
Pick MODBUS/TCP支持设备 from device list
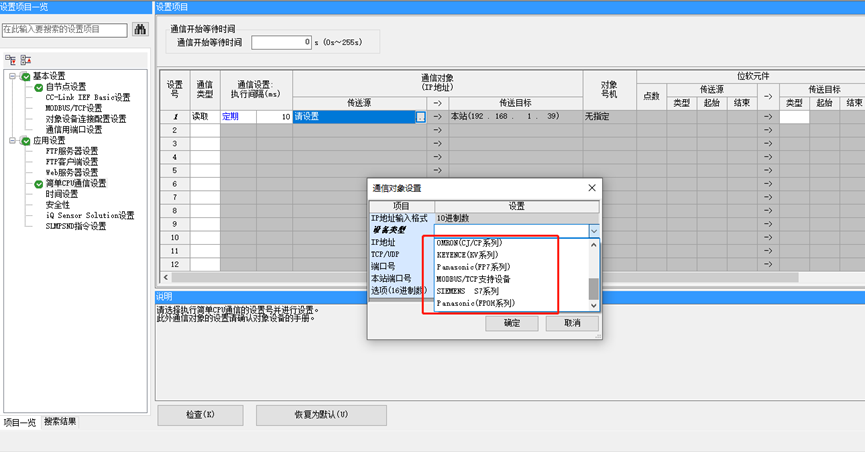[480, 279]
